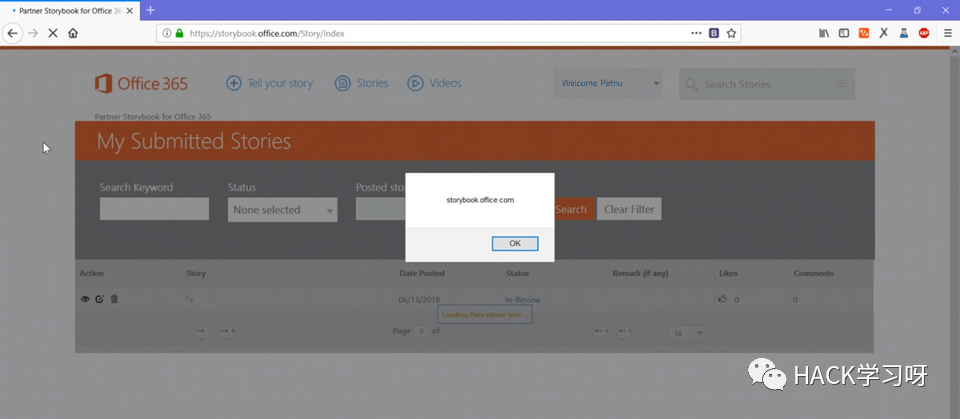Toggle the Firefox sidebar icon
Image resolution: width=960 pixels, height=419 pixels.
tap(844, 33)
